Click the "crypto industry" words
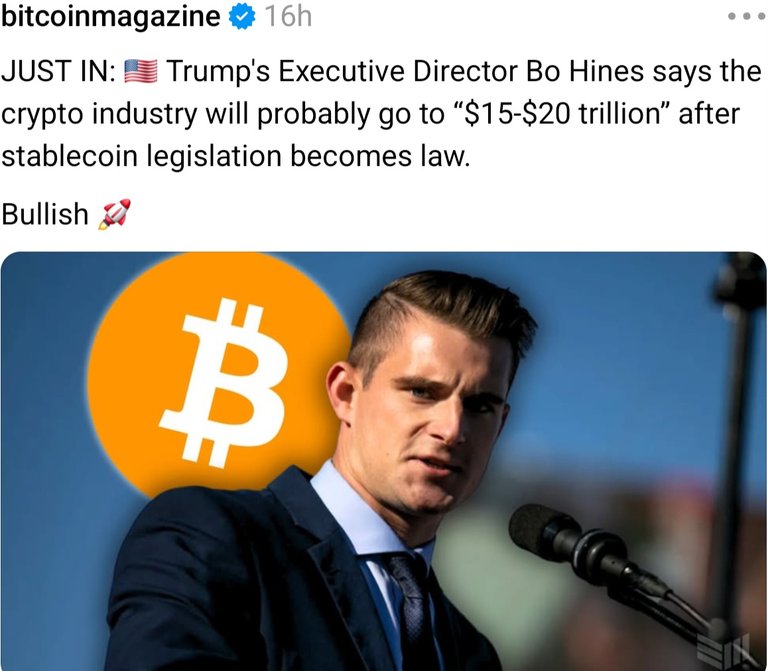This screenshot has height=671, width=768. [x=99, y=115]
